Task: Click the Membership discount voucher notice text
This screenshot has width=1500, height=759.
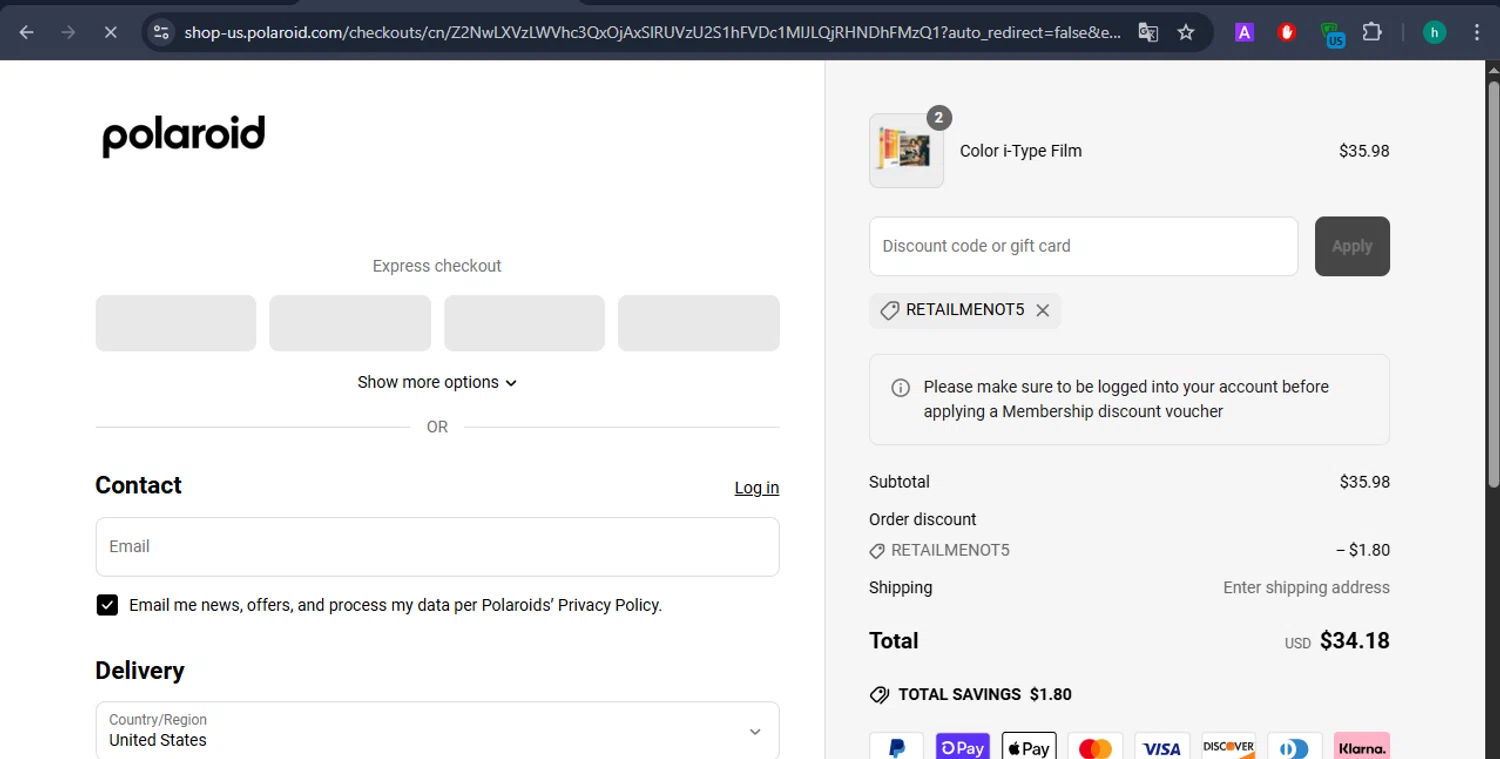Action: click(1126, 399)
